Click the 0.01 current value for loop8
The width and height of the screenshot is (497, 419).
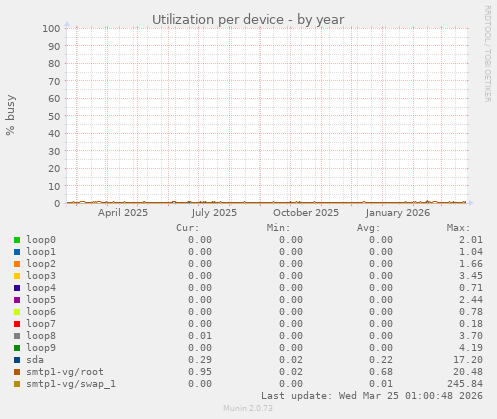pyautogui.click(x=200, y=336)
